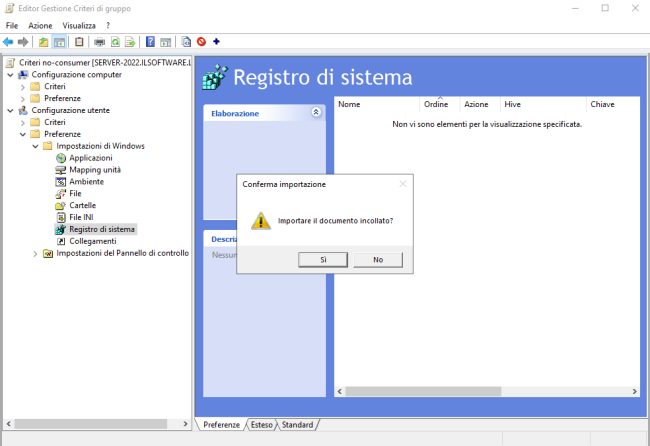Click the Back arrow in toolbar

(x=8, y=42)
